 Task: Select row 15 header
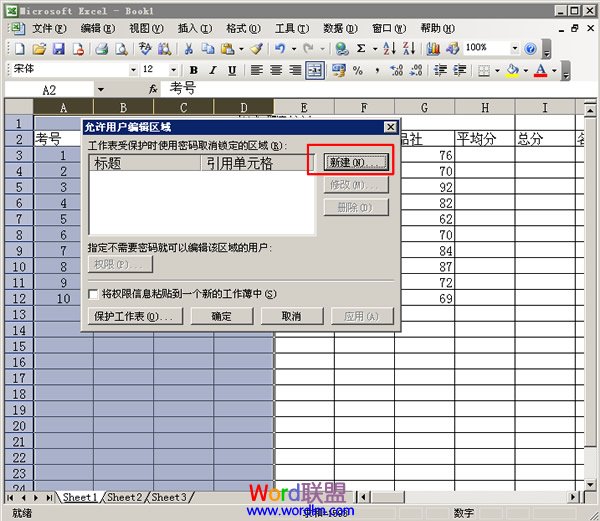[19, 347]
